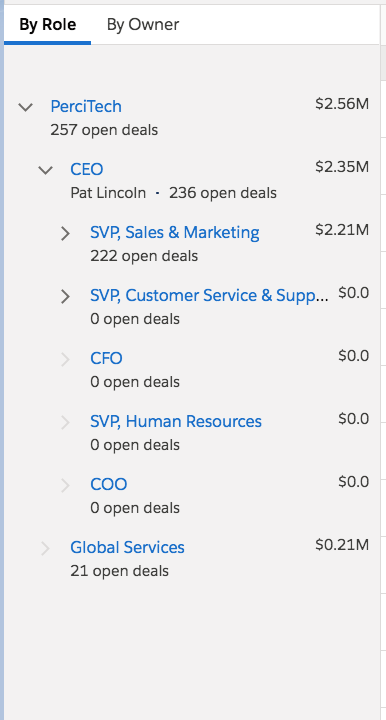Open the Global Services link
The width and height of the screenshot is (386, 720).
[127, 547]
